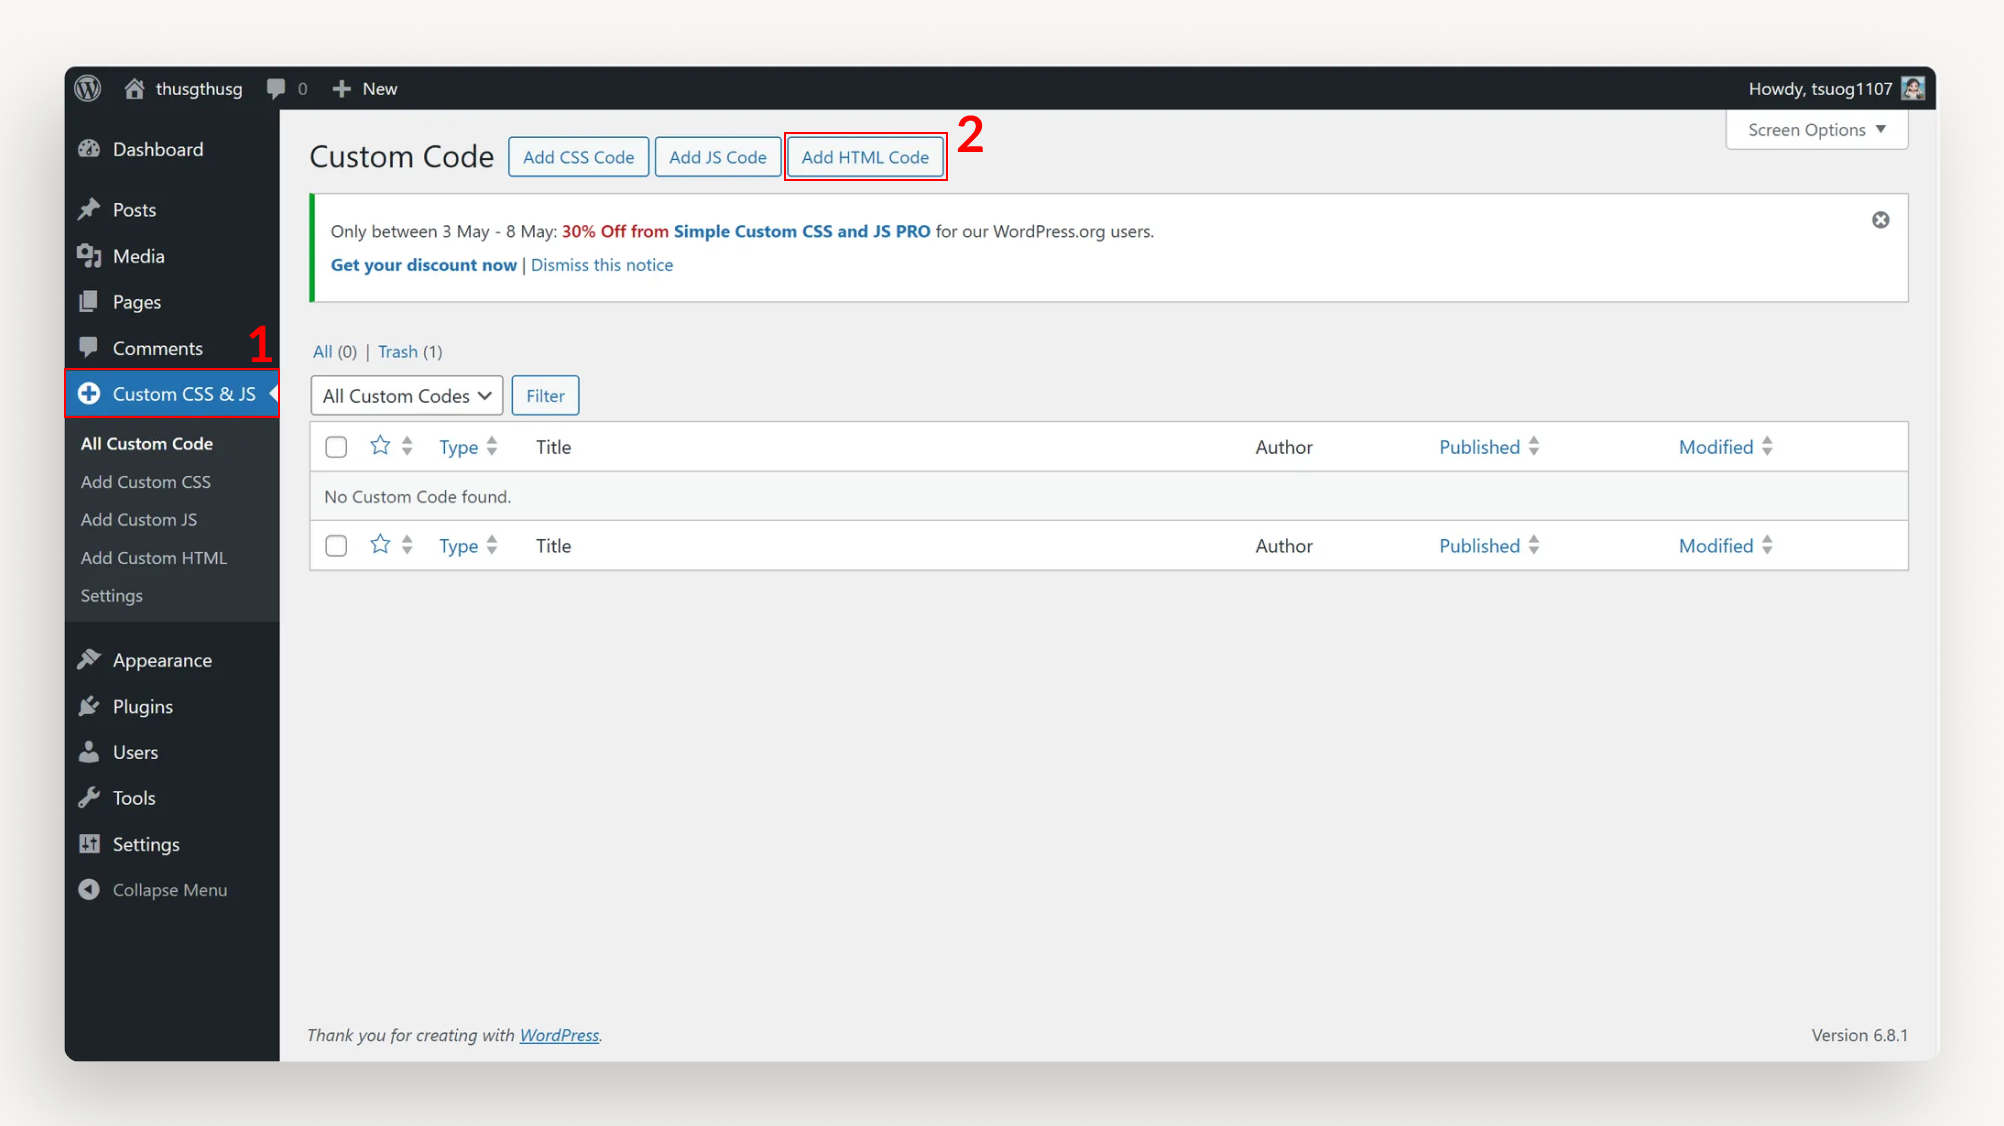Dismiss the promo notice with X icon
Image resolution: width=2004 pixels, height=1126 pixels.
tap(1880, 220)
